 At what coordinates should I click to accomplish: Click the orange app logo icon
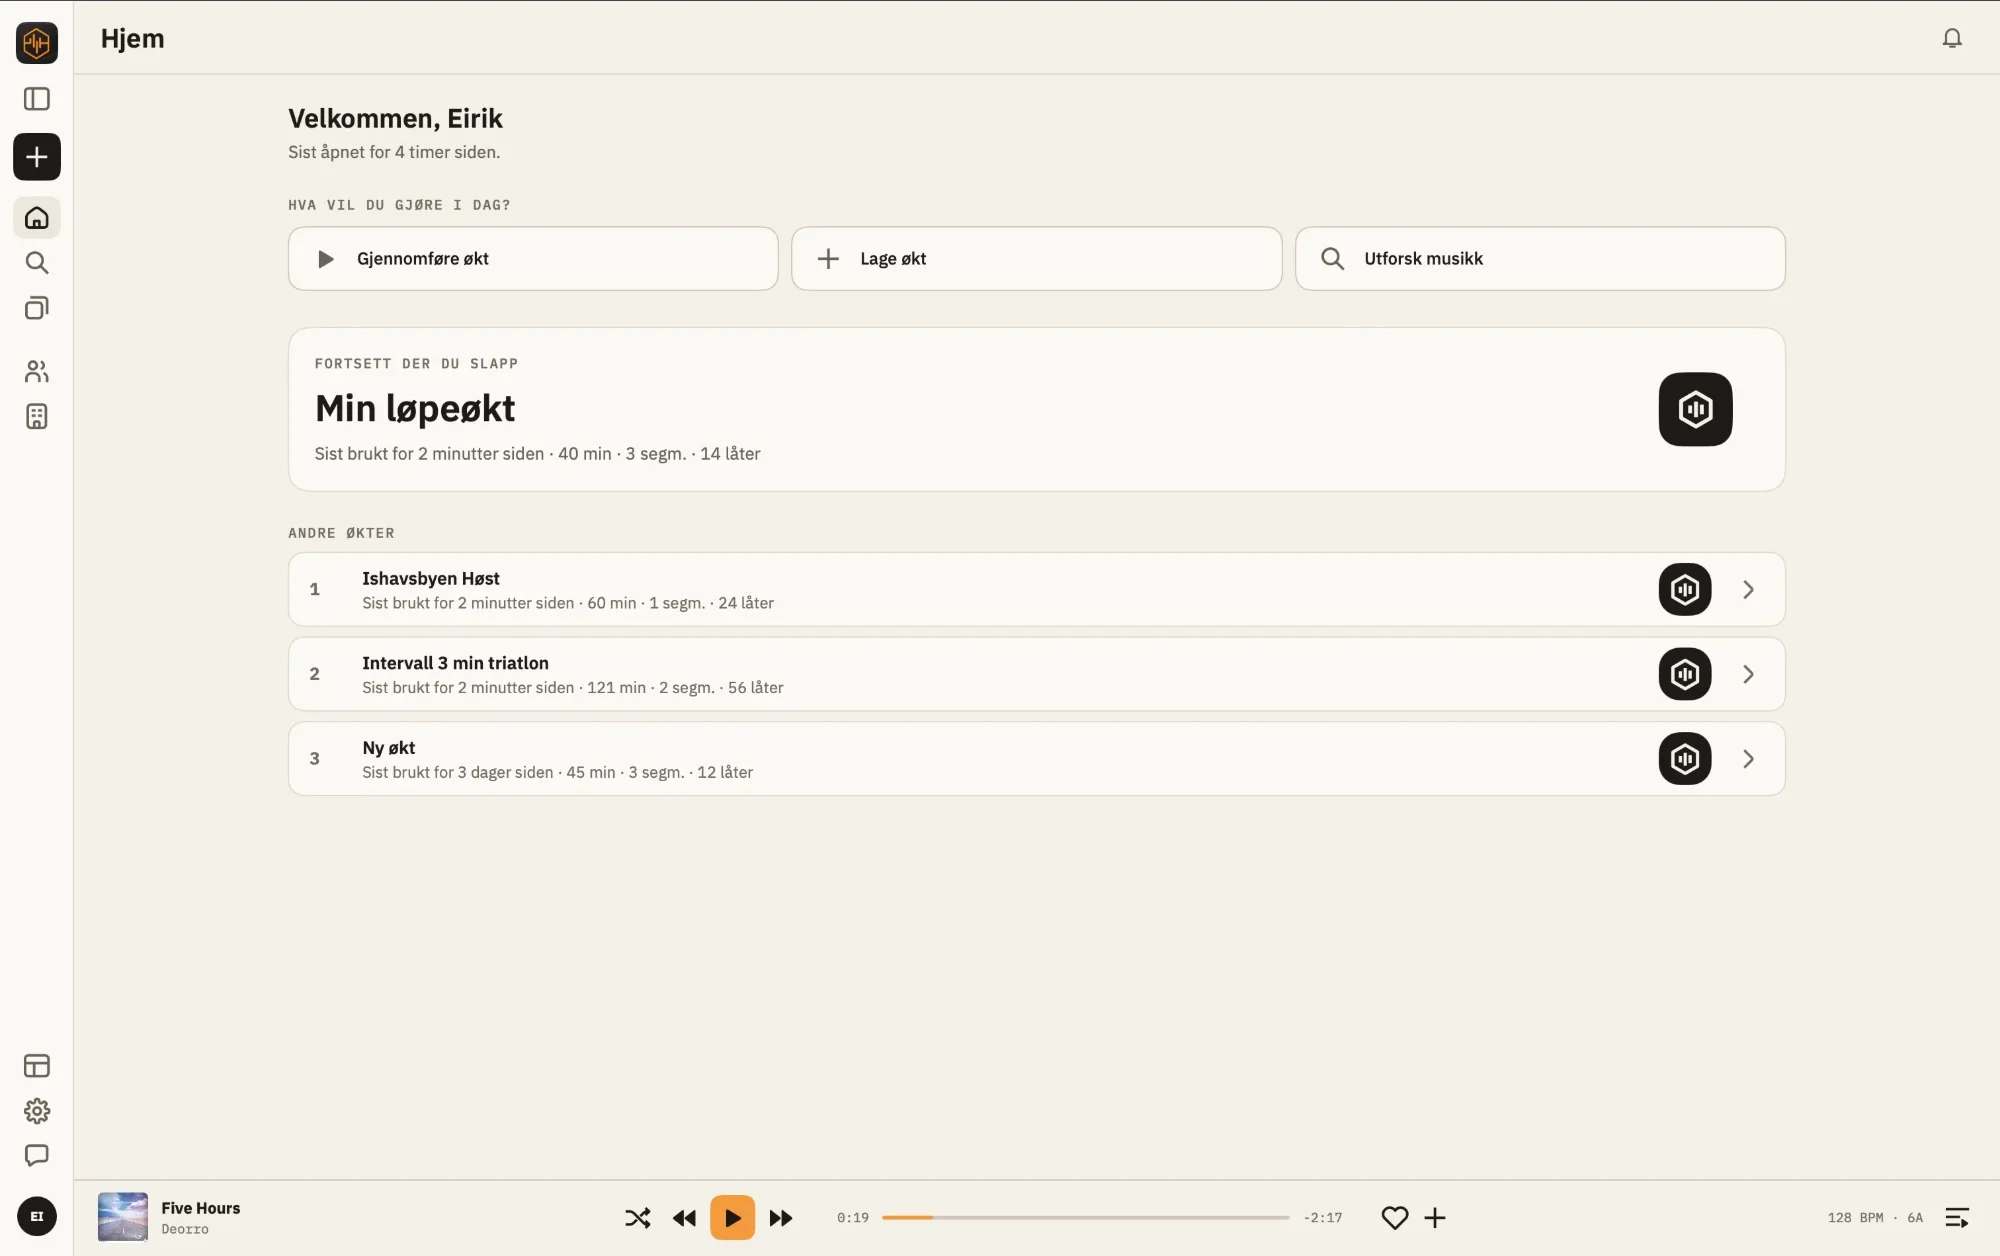[37, 43]
